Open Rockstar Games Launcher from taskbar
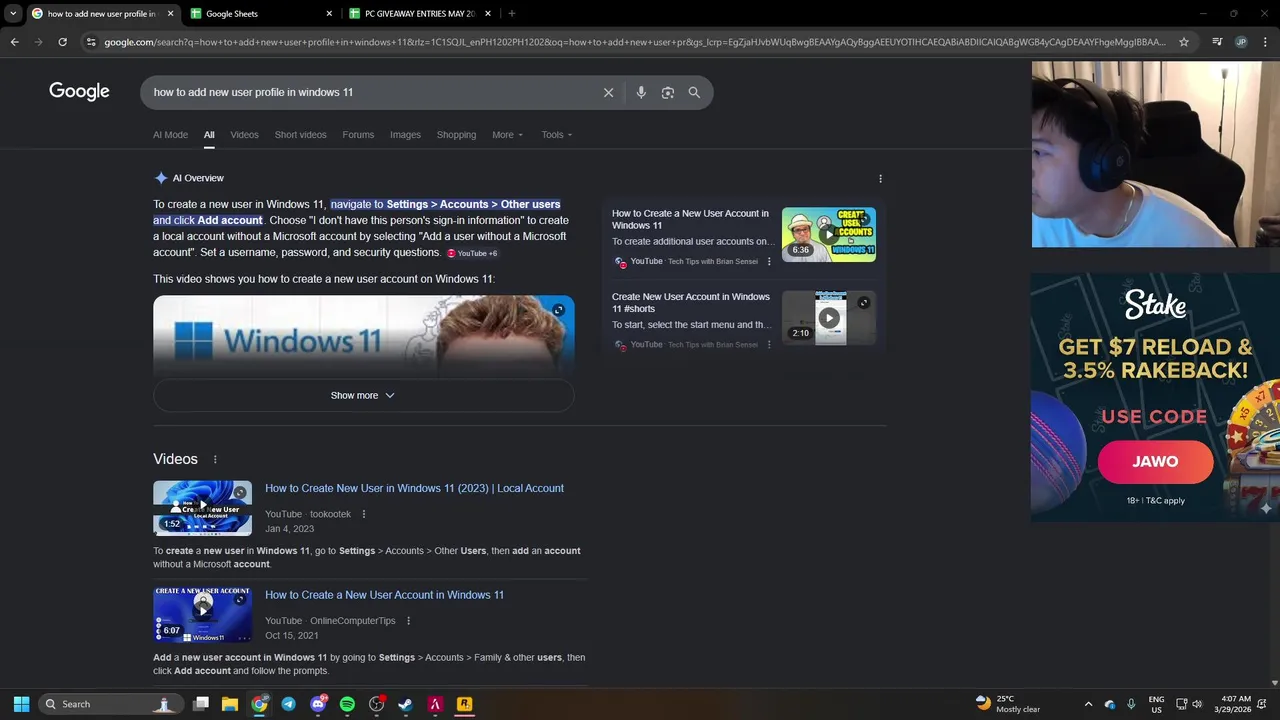This screenshot has width=1280, height=720. pos(464,704)
